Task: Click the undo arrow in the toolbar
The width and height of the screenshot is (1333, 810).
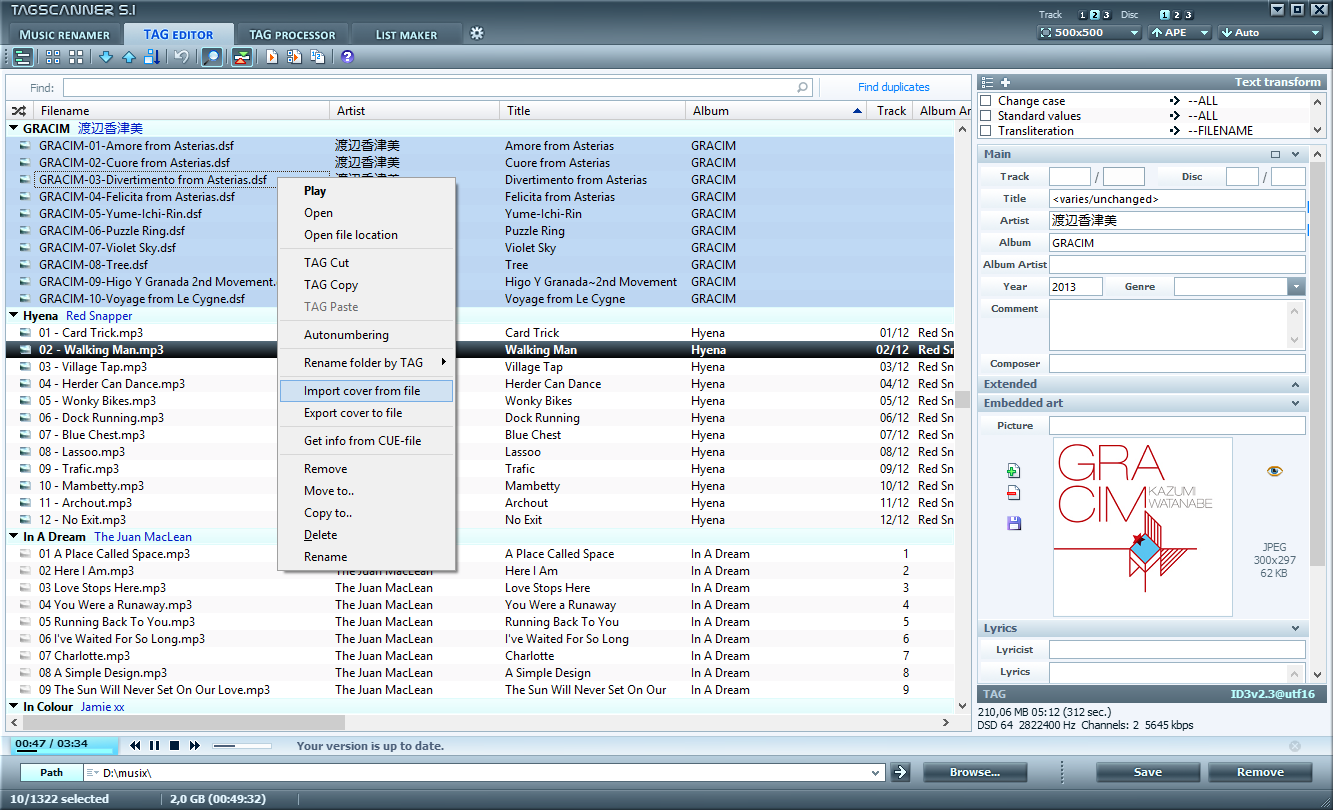Action: (x=181, y=57)
